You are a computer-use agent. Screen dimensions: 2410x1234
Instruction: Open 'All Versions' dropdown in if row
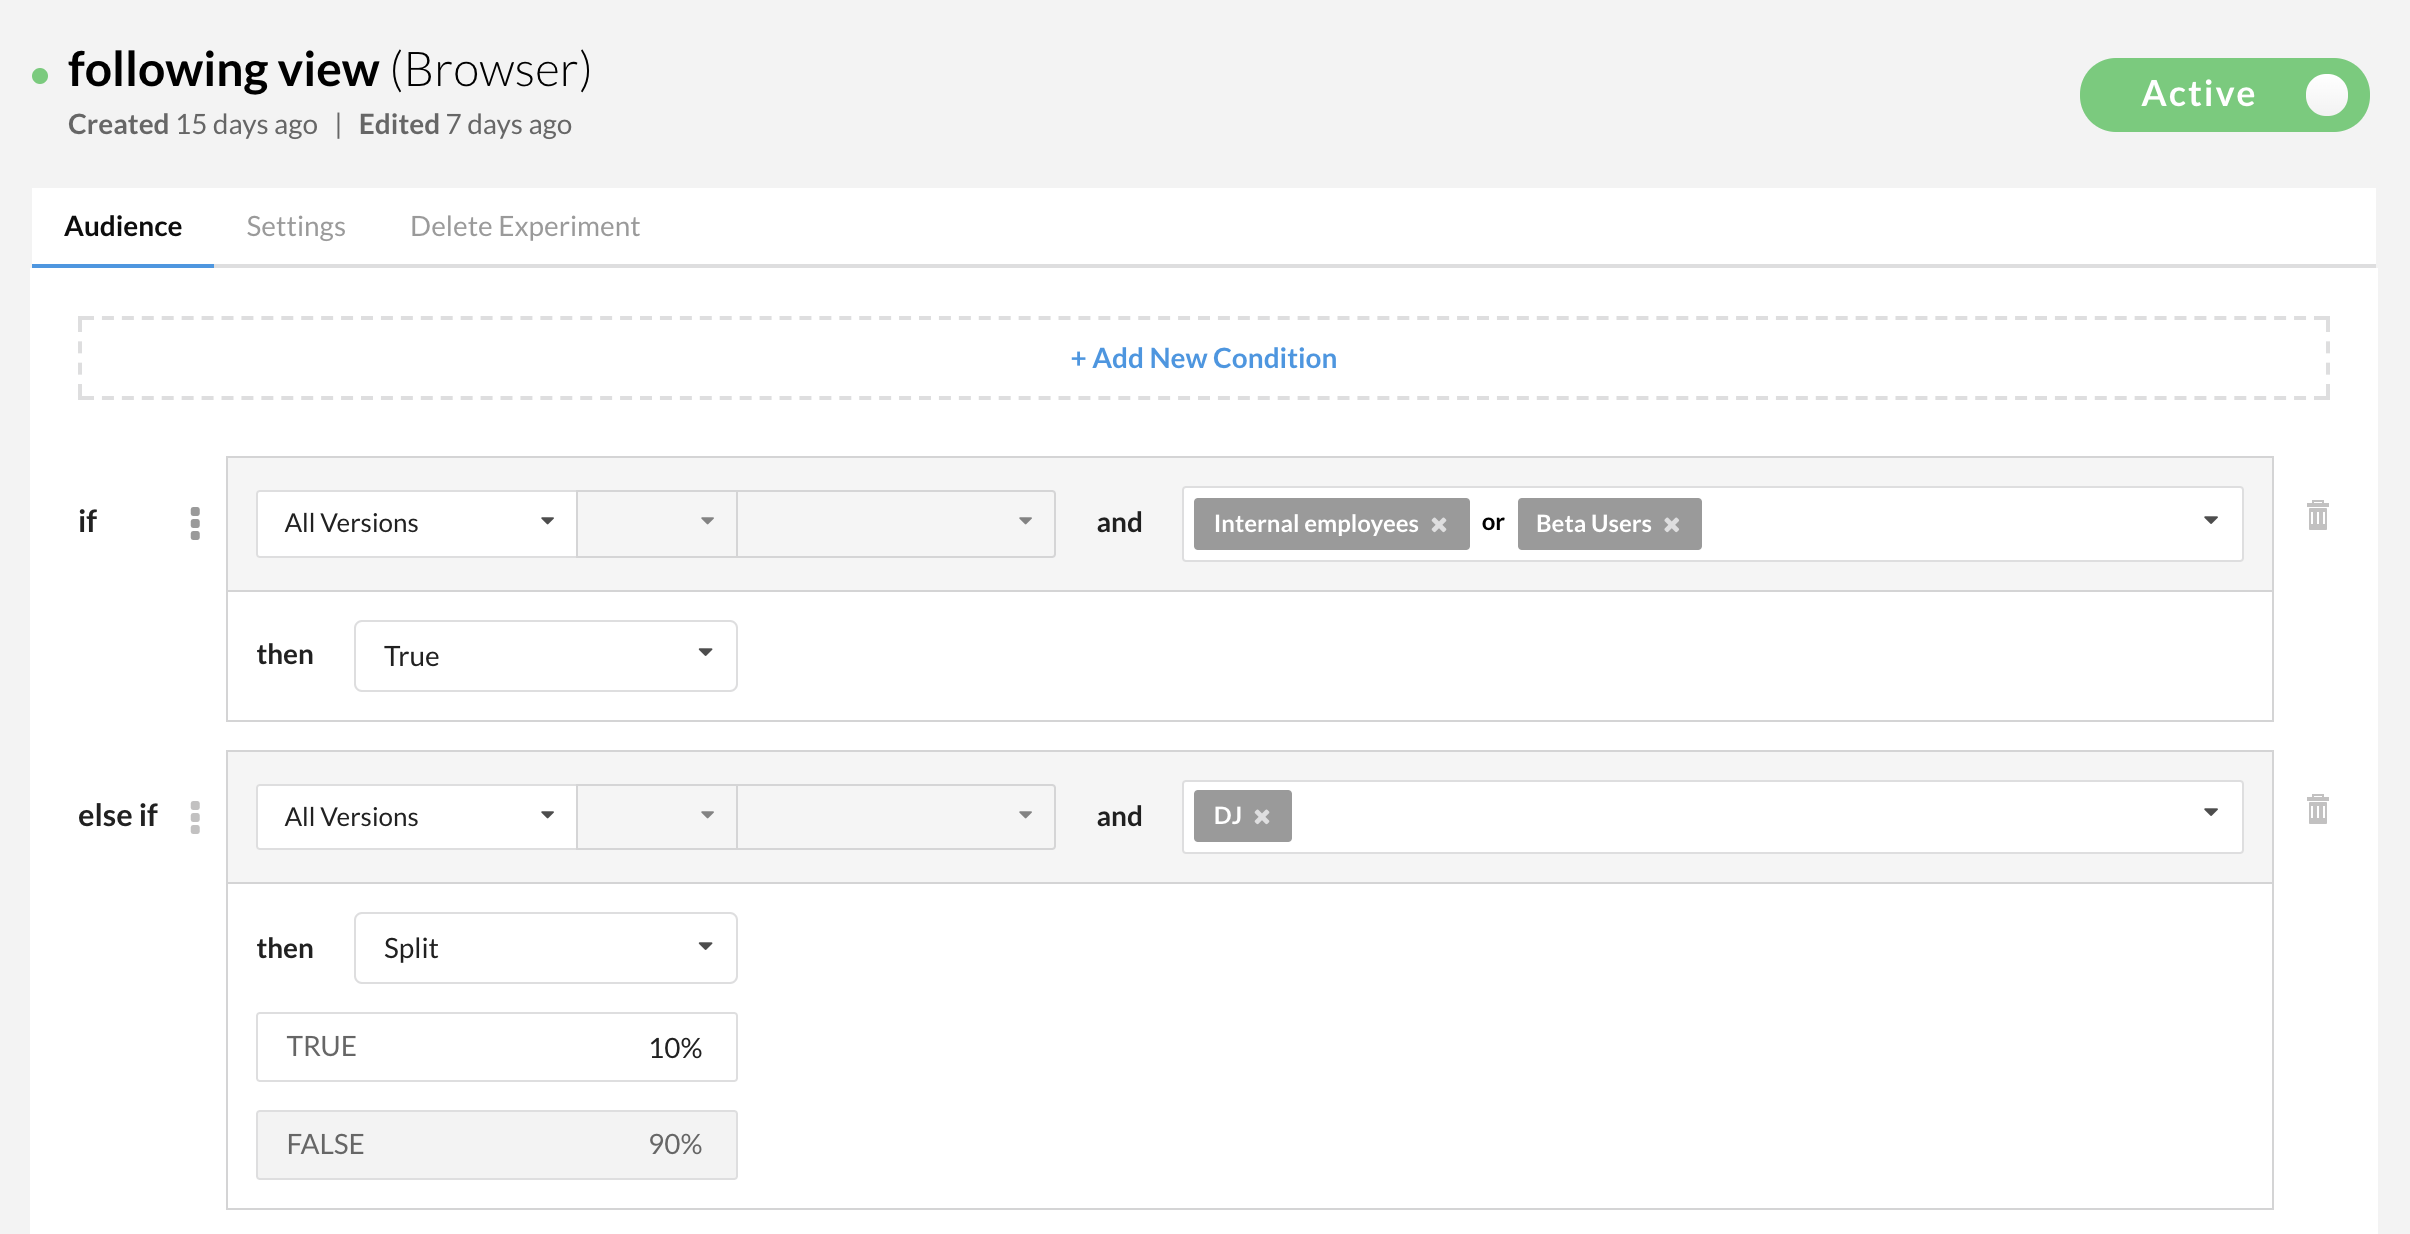click(417, 523)
